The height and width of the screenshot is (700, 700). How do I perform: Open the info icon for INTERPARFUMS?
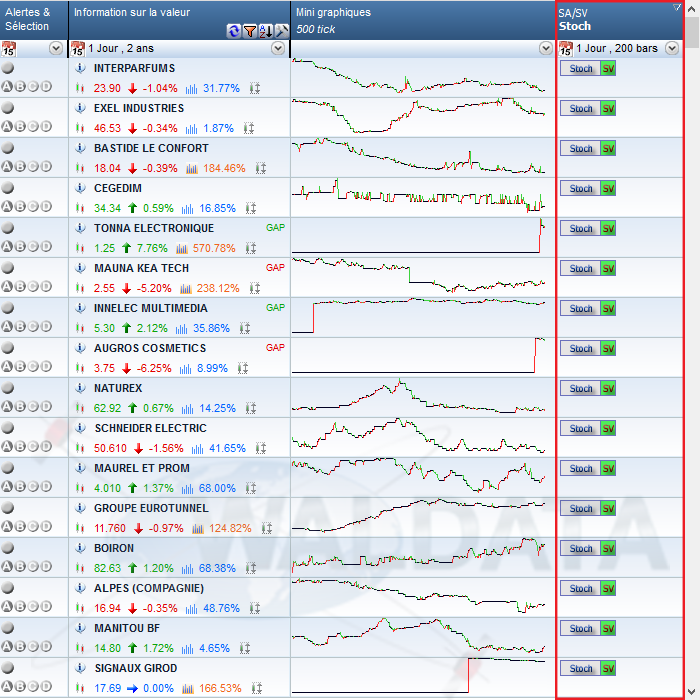tap(80, 68)
